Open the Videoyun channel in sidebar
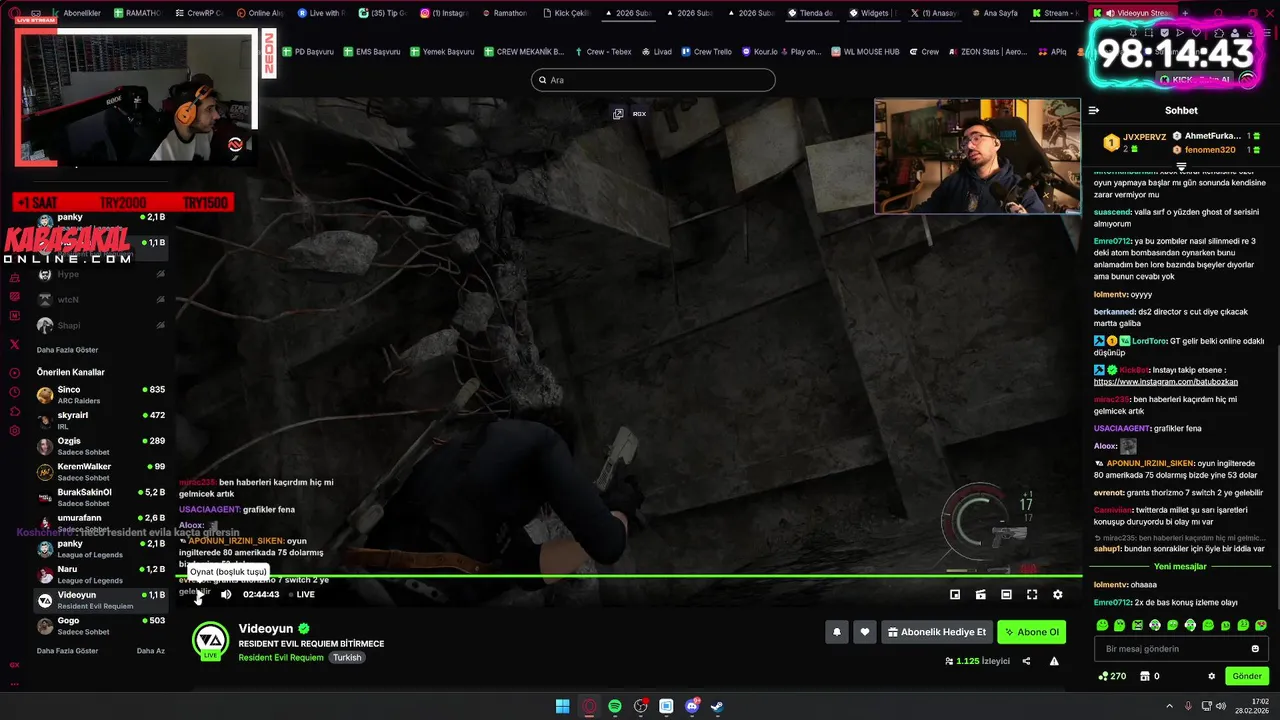1280x720 pixels. (101, 600)
